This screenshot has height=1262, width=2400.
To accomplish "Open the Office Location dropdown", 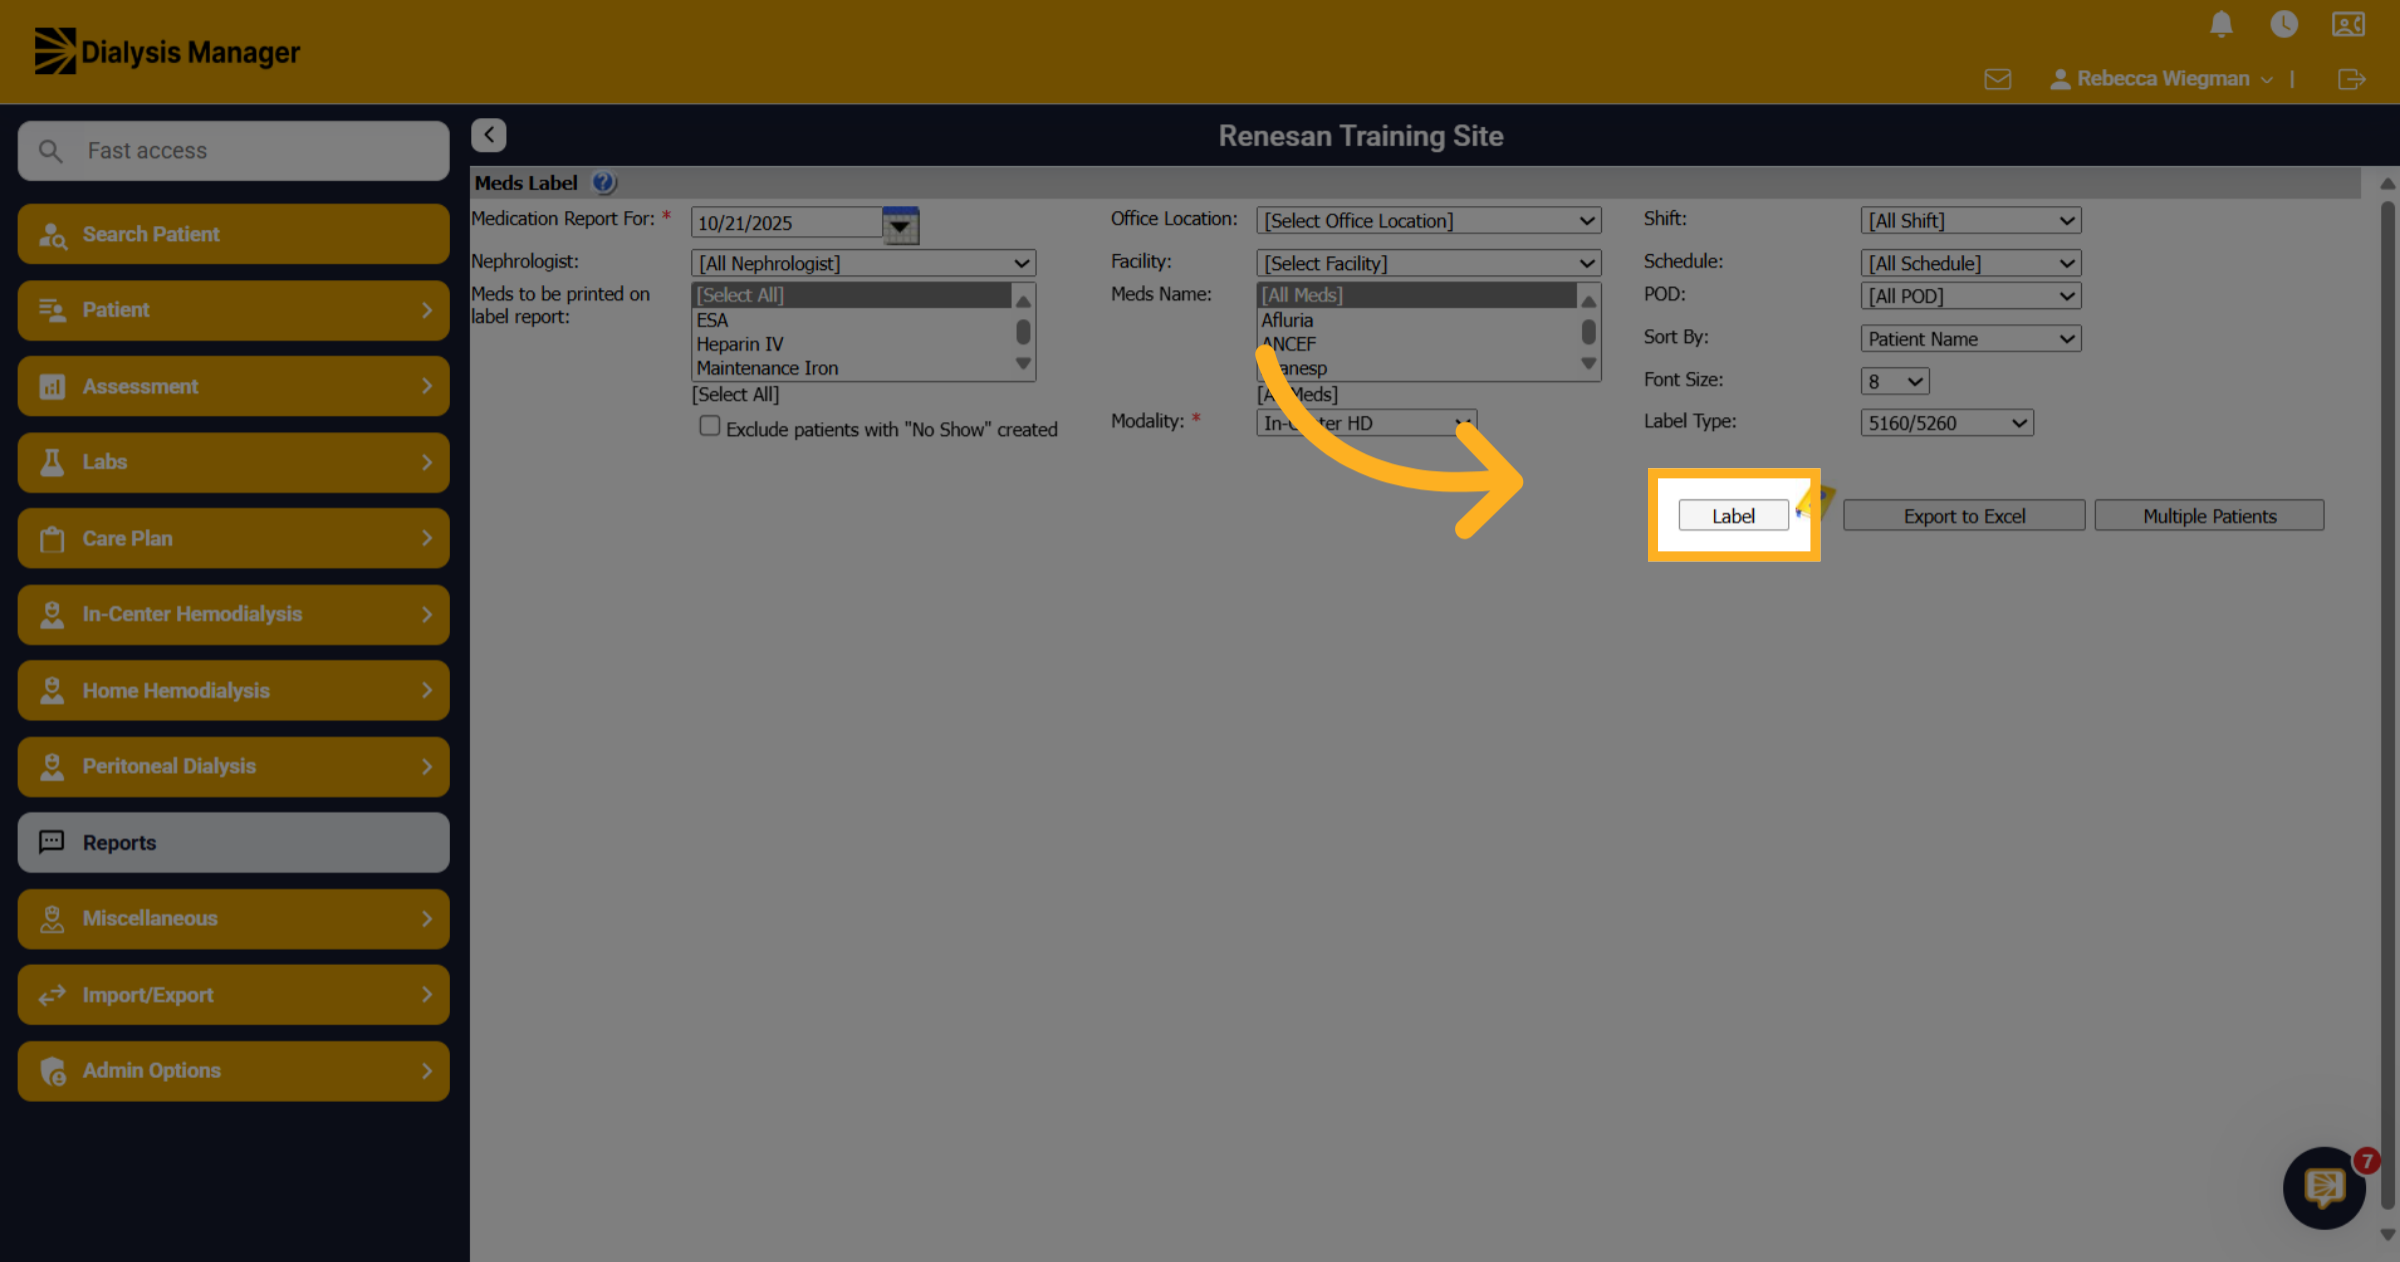I will coord(1428,220).
